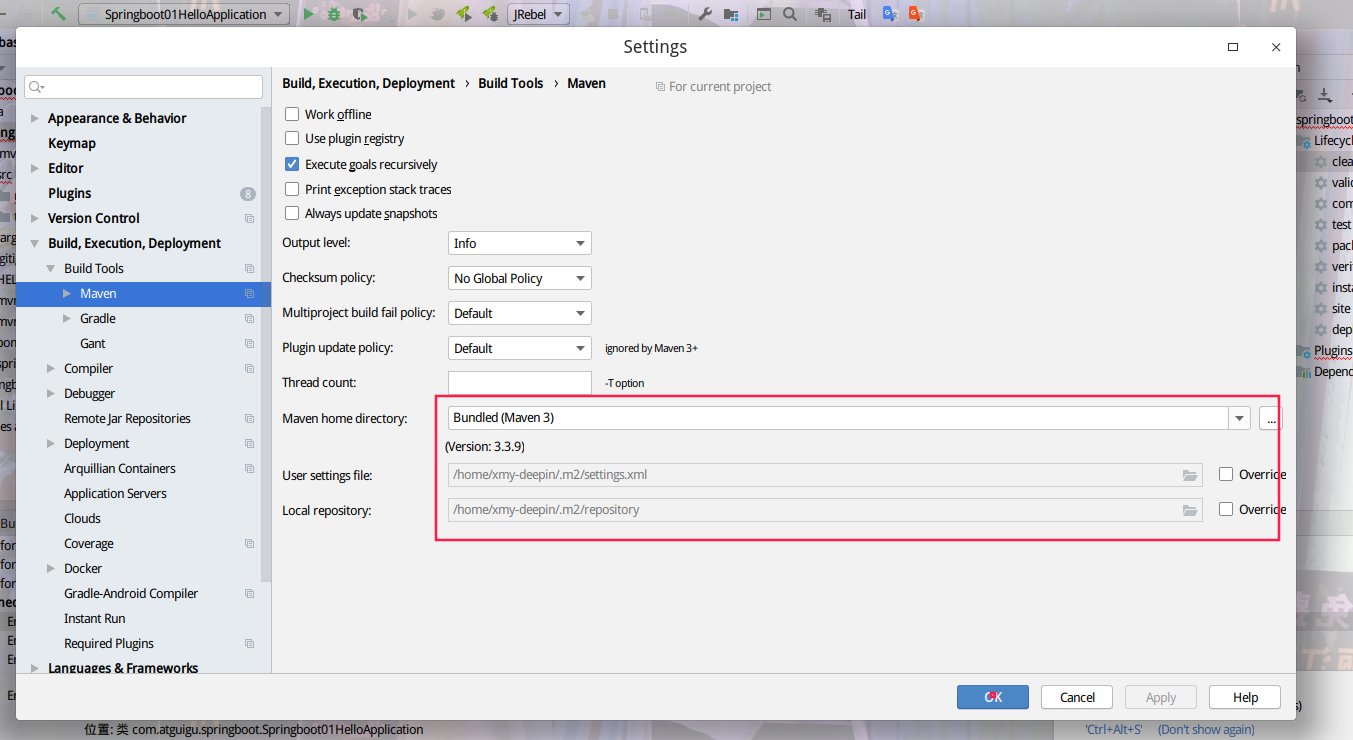This screenshot has height=740, width=1353.
Task: Open settings via the wrench icon
Action: pyautogui.click(x=705, y=14)
